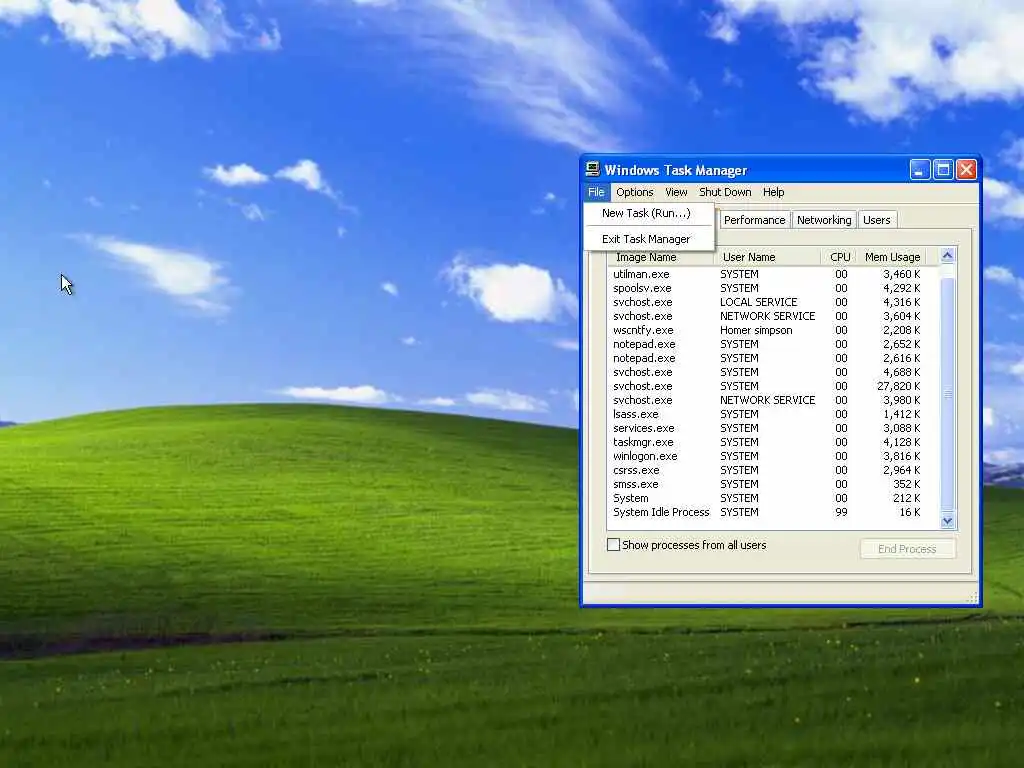Select the wscntfy.exe process row
The image size is (1024, 768).
[767, 330]
